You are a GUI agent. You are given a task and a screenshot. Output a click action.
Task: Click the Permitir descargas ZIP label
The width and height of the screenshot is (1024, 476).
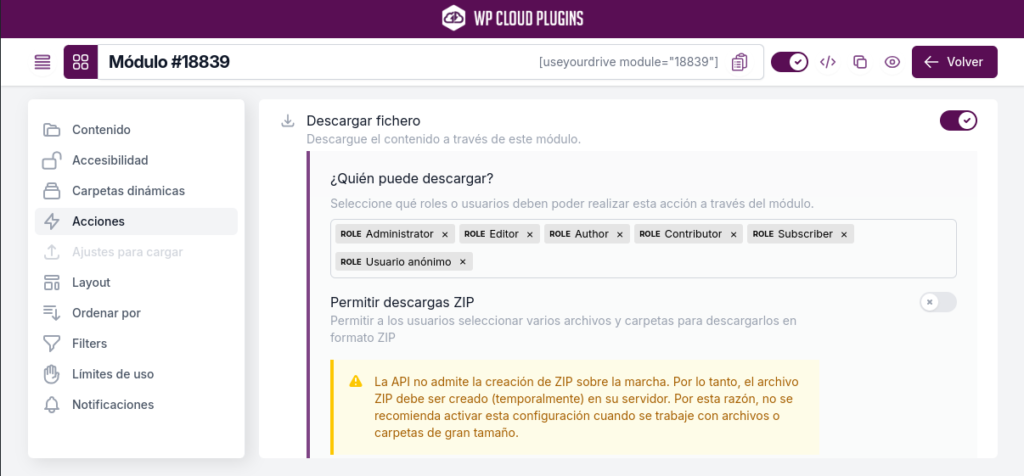[x=402, y=302]
